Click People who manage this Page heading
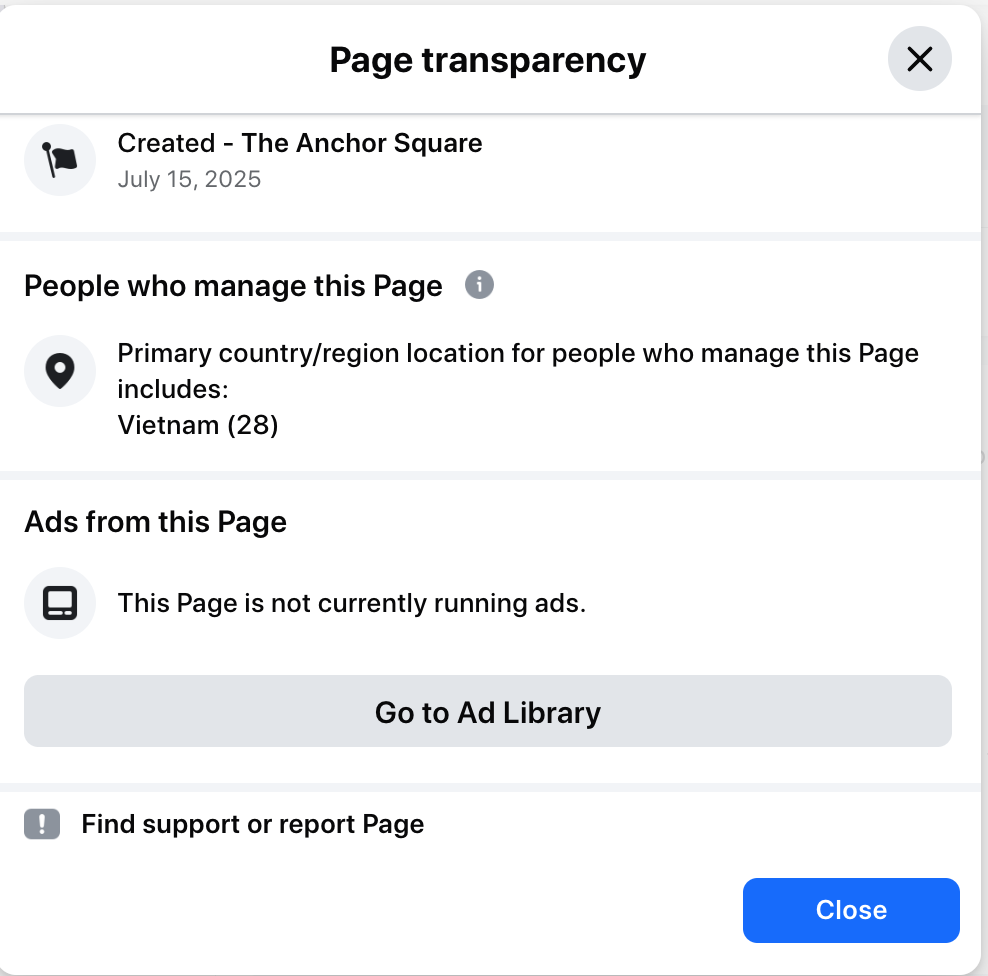 click(x=233, y=286)
